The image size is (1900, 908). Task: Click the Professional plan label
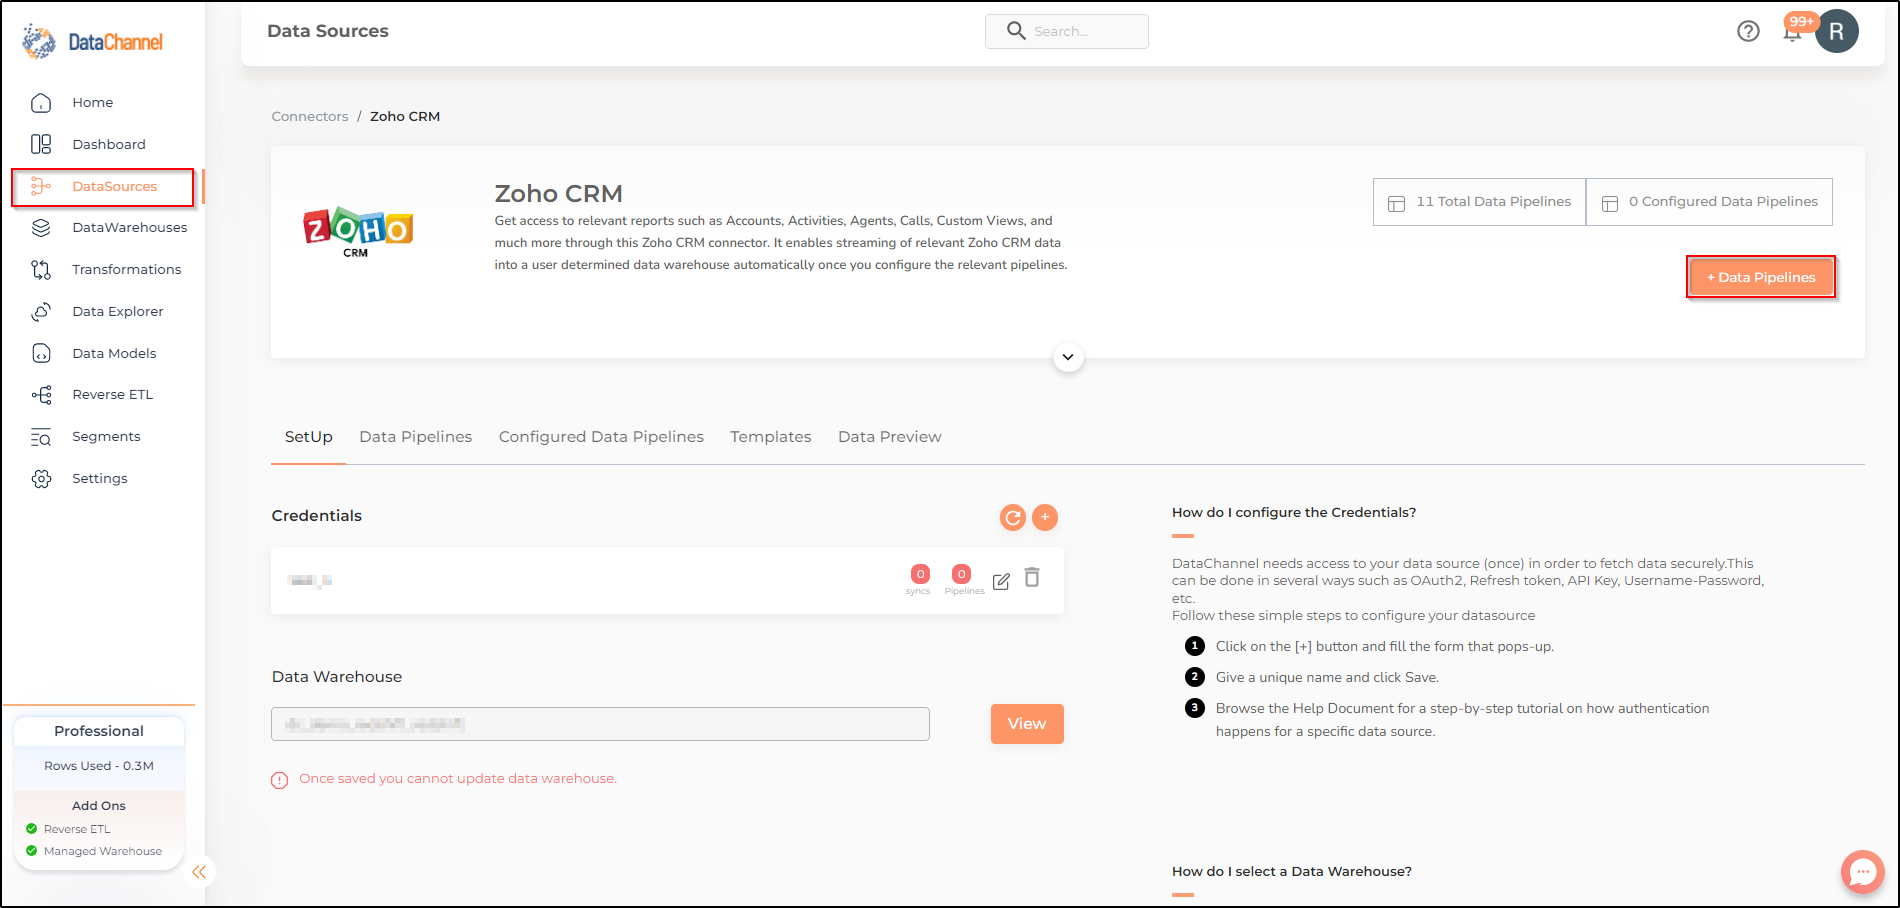(99, 731)
